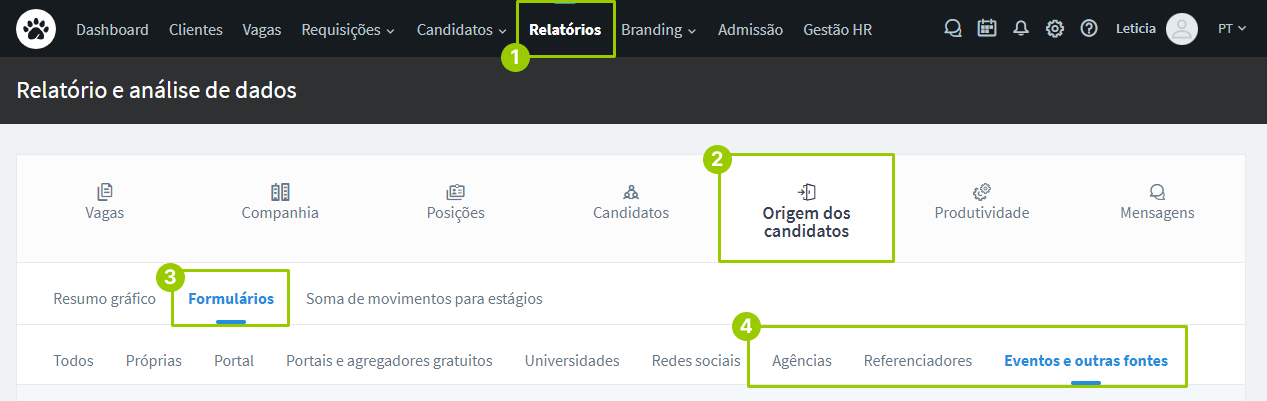Open the Posições report category

(455, 192)
